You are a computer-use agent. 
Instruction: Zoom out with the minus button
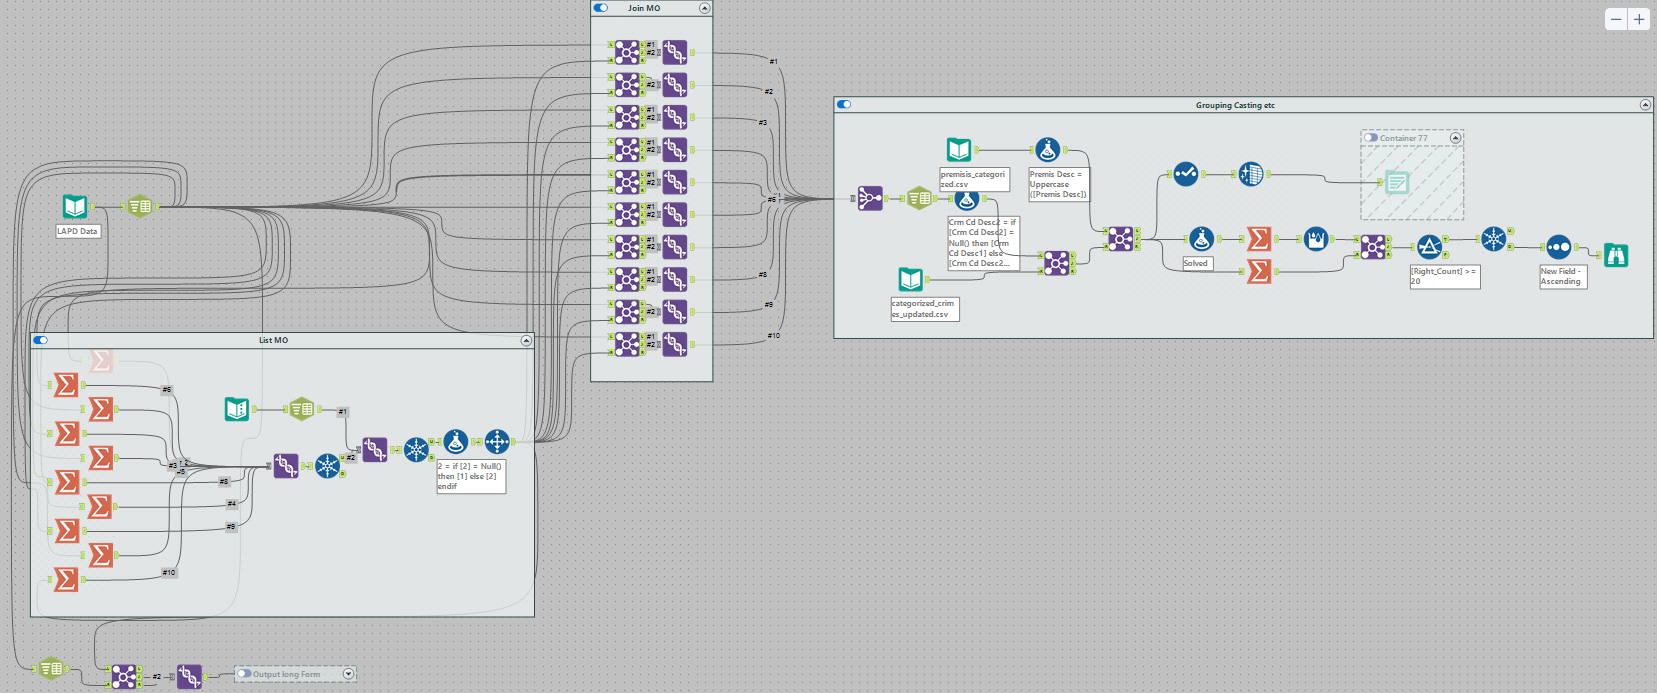pos(1616,19)
